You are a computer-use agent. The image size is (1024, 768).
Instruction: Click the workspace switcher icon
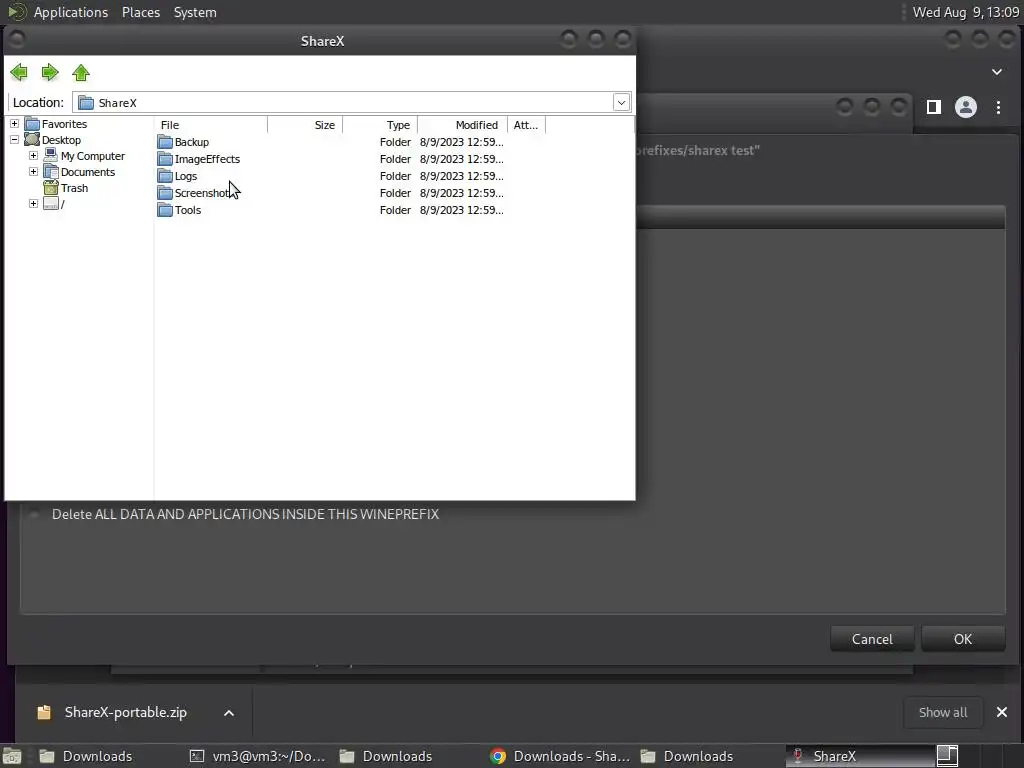[947, 756]
